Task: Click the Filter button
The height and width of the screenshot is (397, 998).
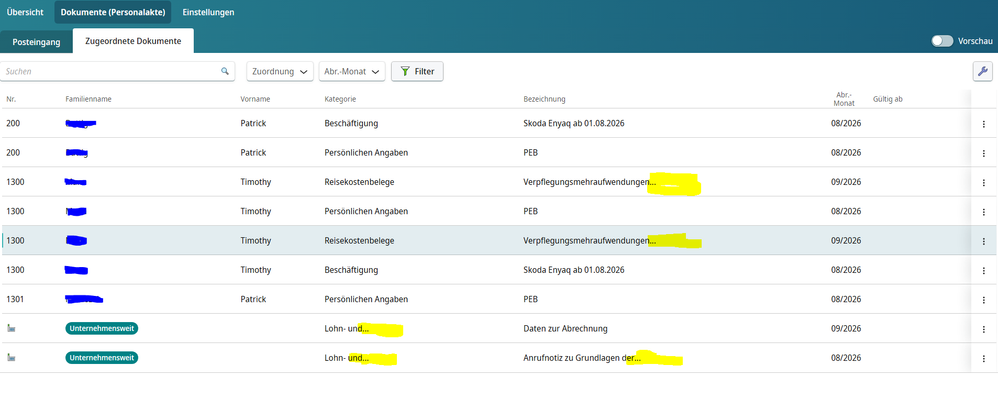Action: point(417,71)
